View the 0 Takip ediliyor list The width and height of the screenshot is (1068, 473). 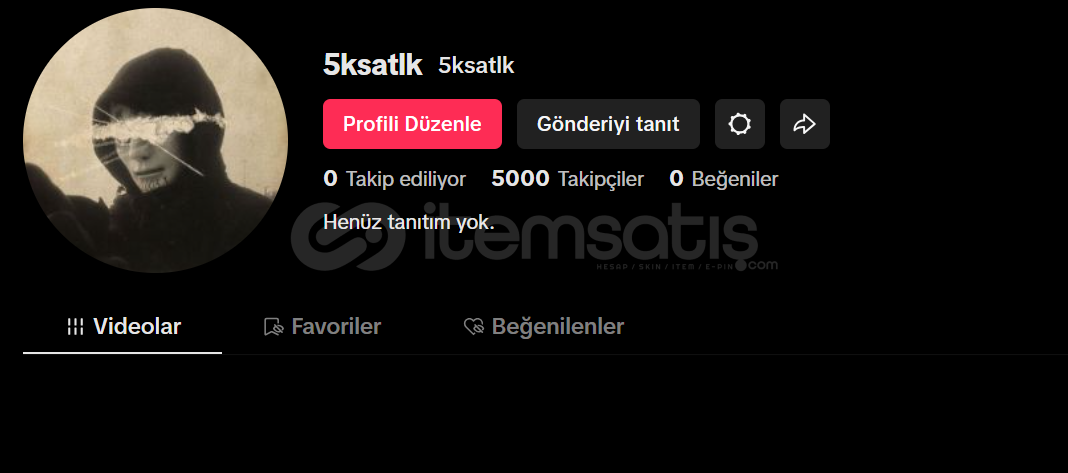pyautogui.click(x=394, y=179)
